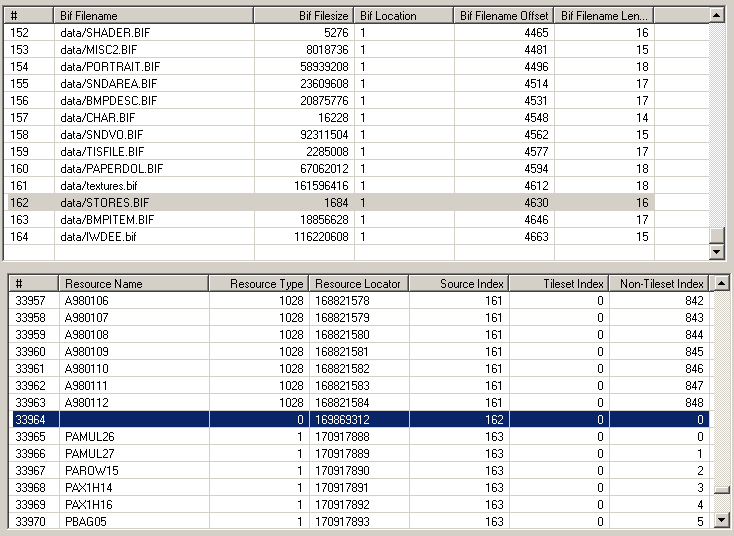The width and height of the screenshot is (734, 536).
Task: Select resource A980108
Action: click(x=360, y=335)
